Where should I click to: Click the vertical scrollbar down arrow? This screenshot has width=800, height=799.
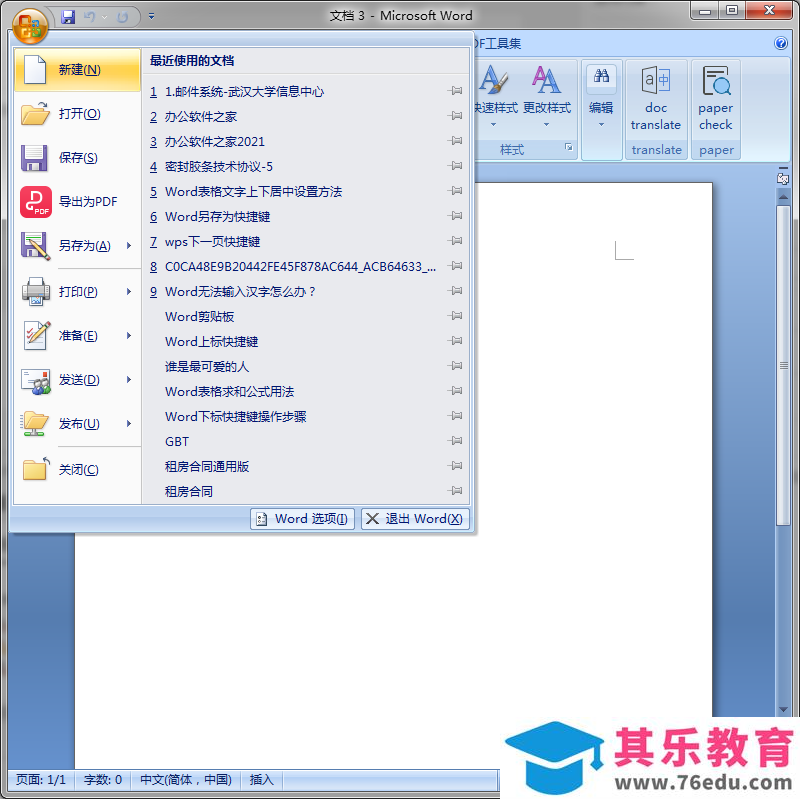point(783,710)
